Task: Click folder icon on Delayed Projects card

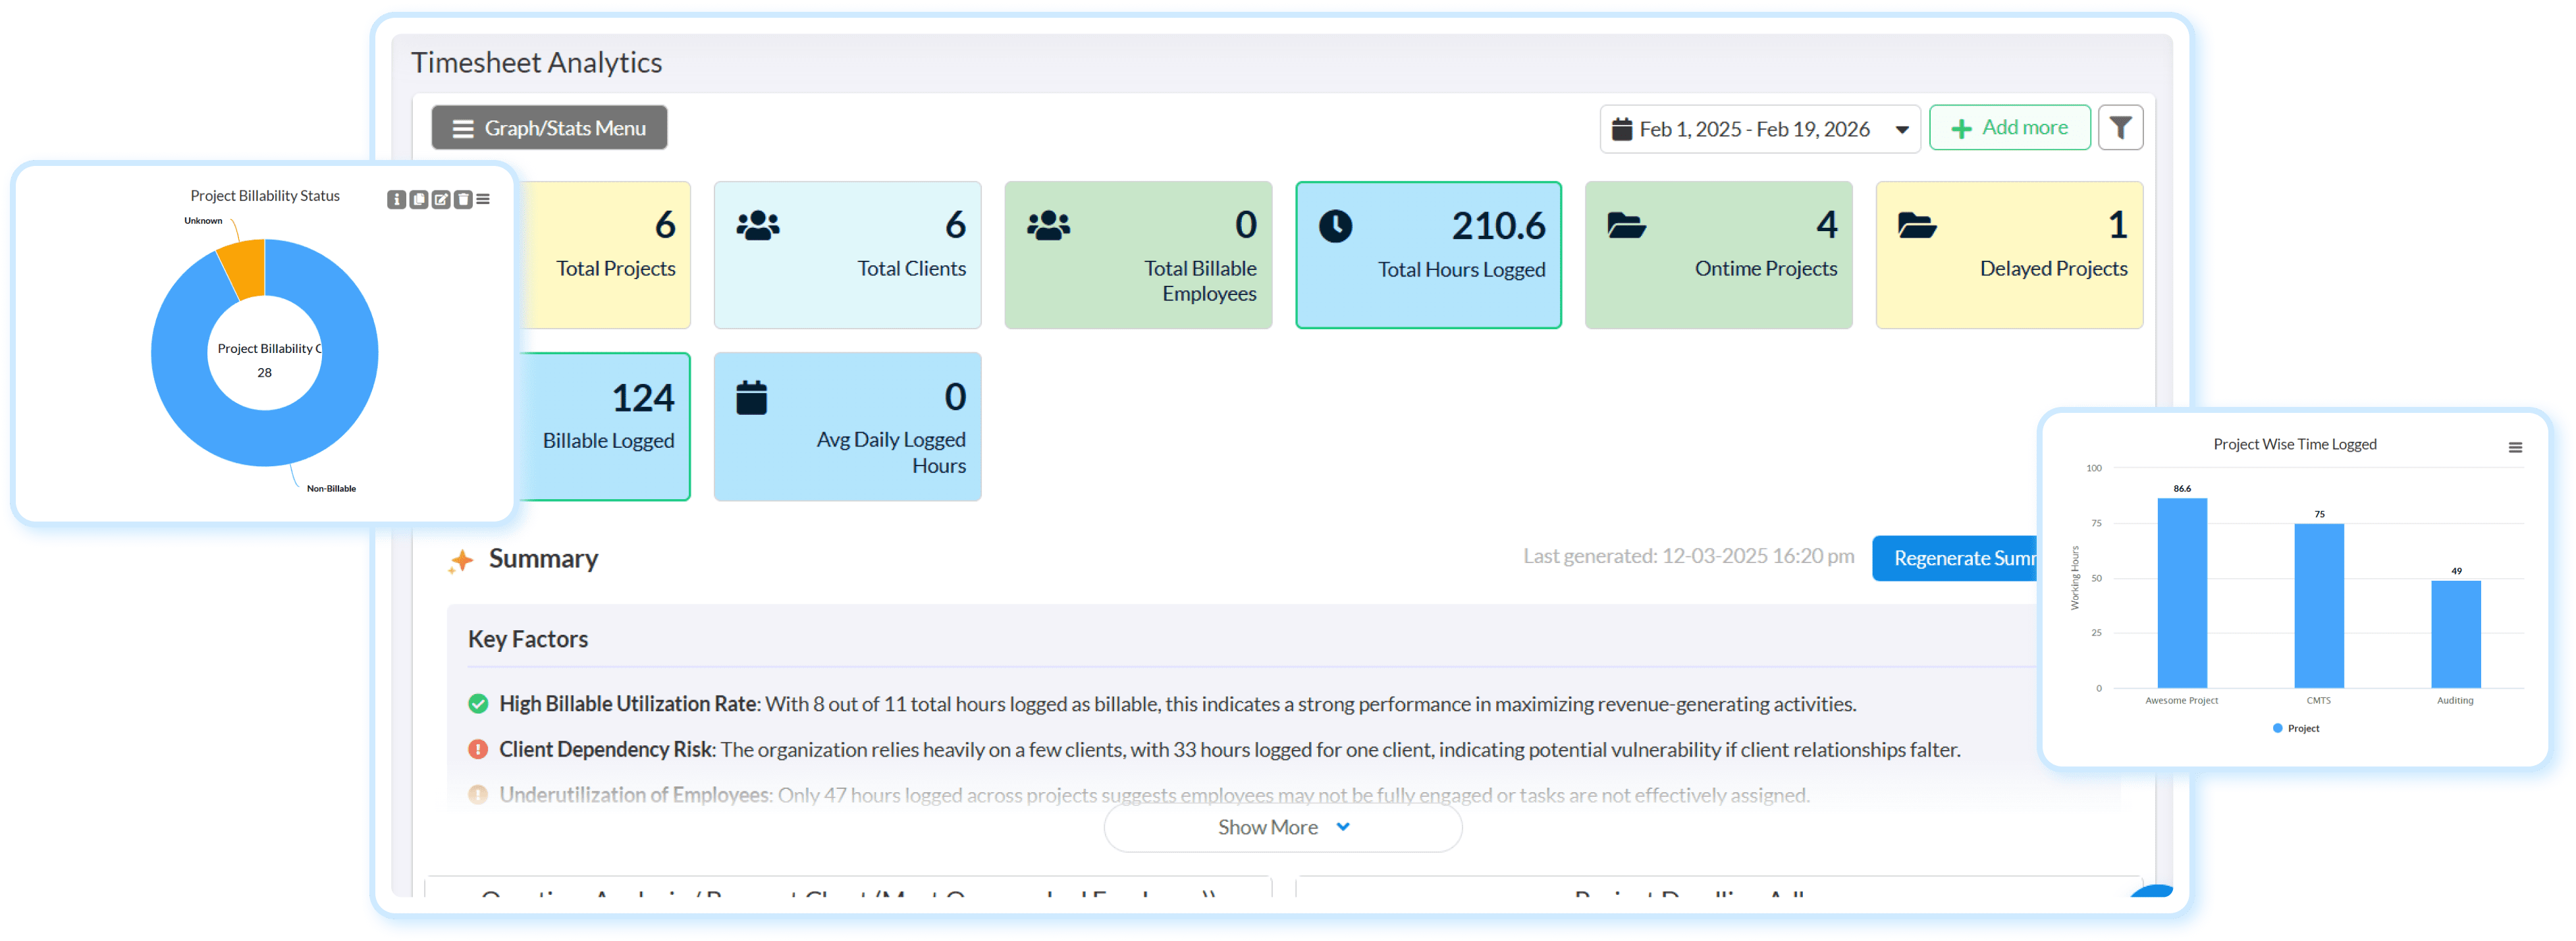Action: pos(1916,226)
